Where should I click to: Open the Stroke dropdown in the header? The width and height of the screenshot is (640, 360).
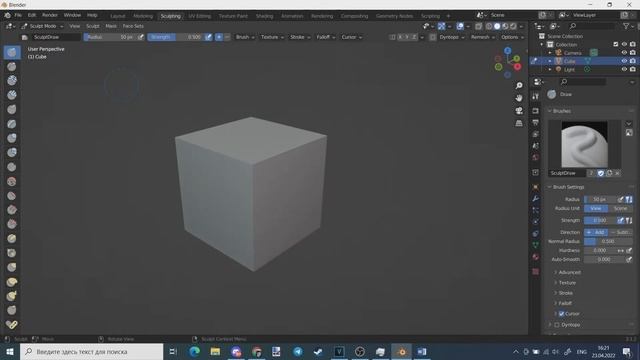click(300, 37)
